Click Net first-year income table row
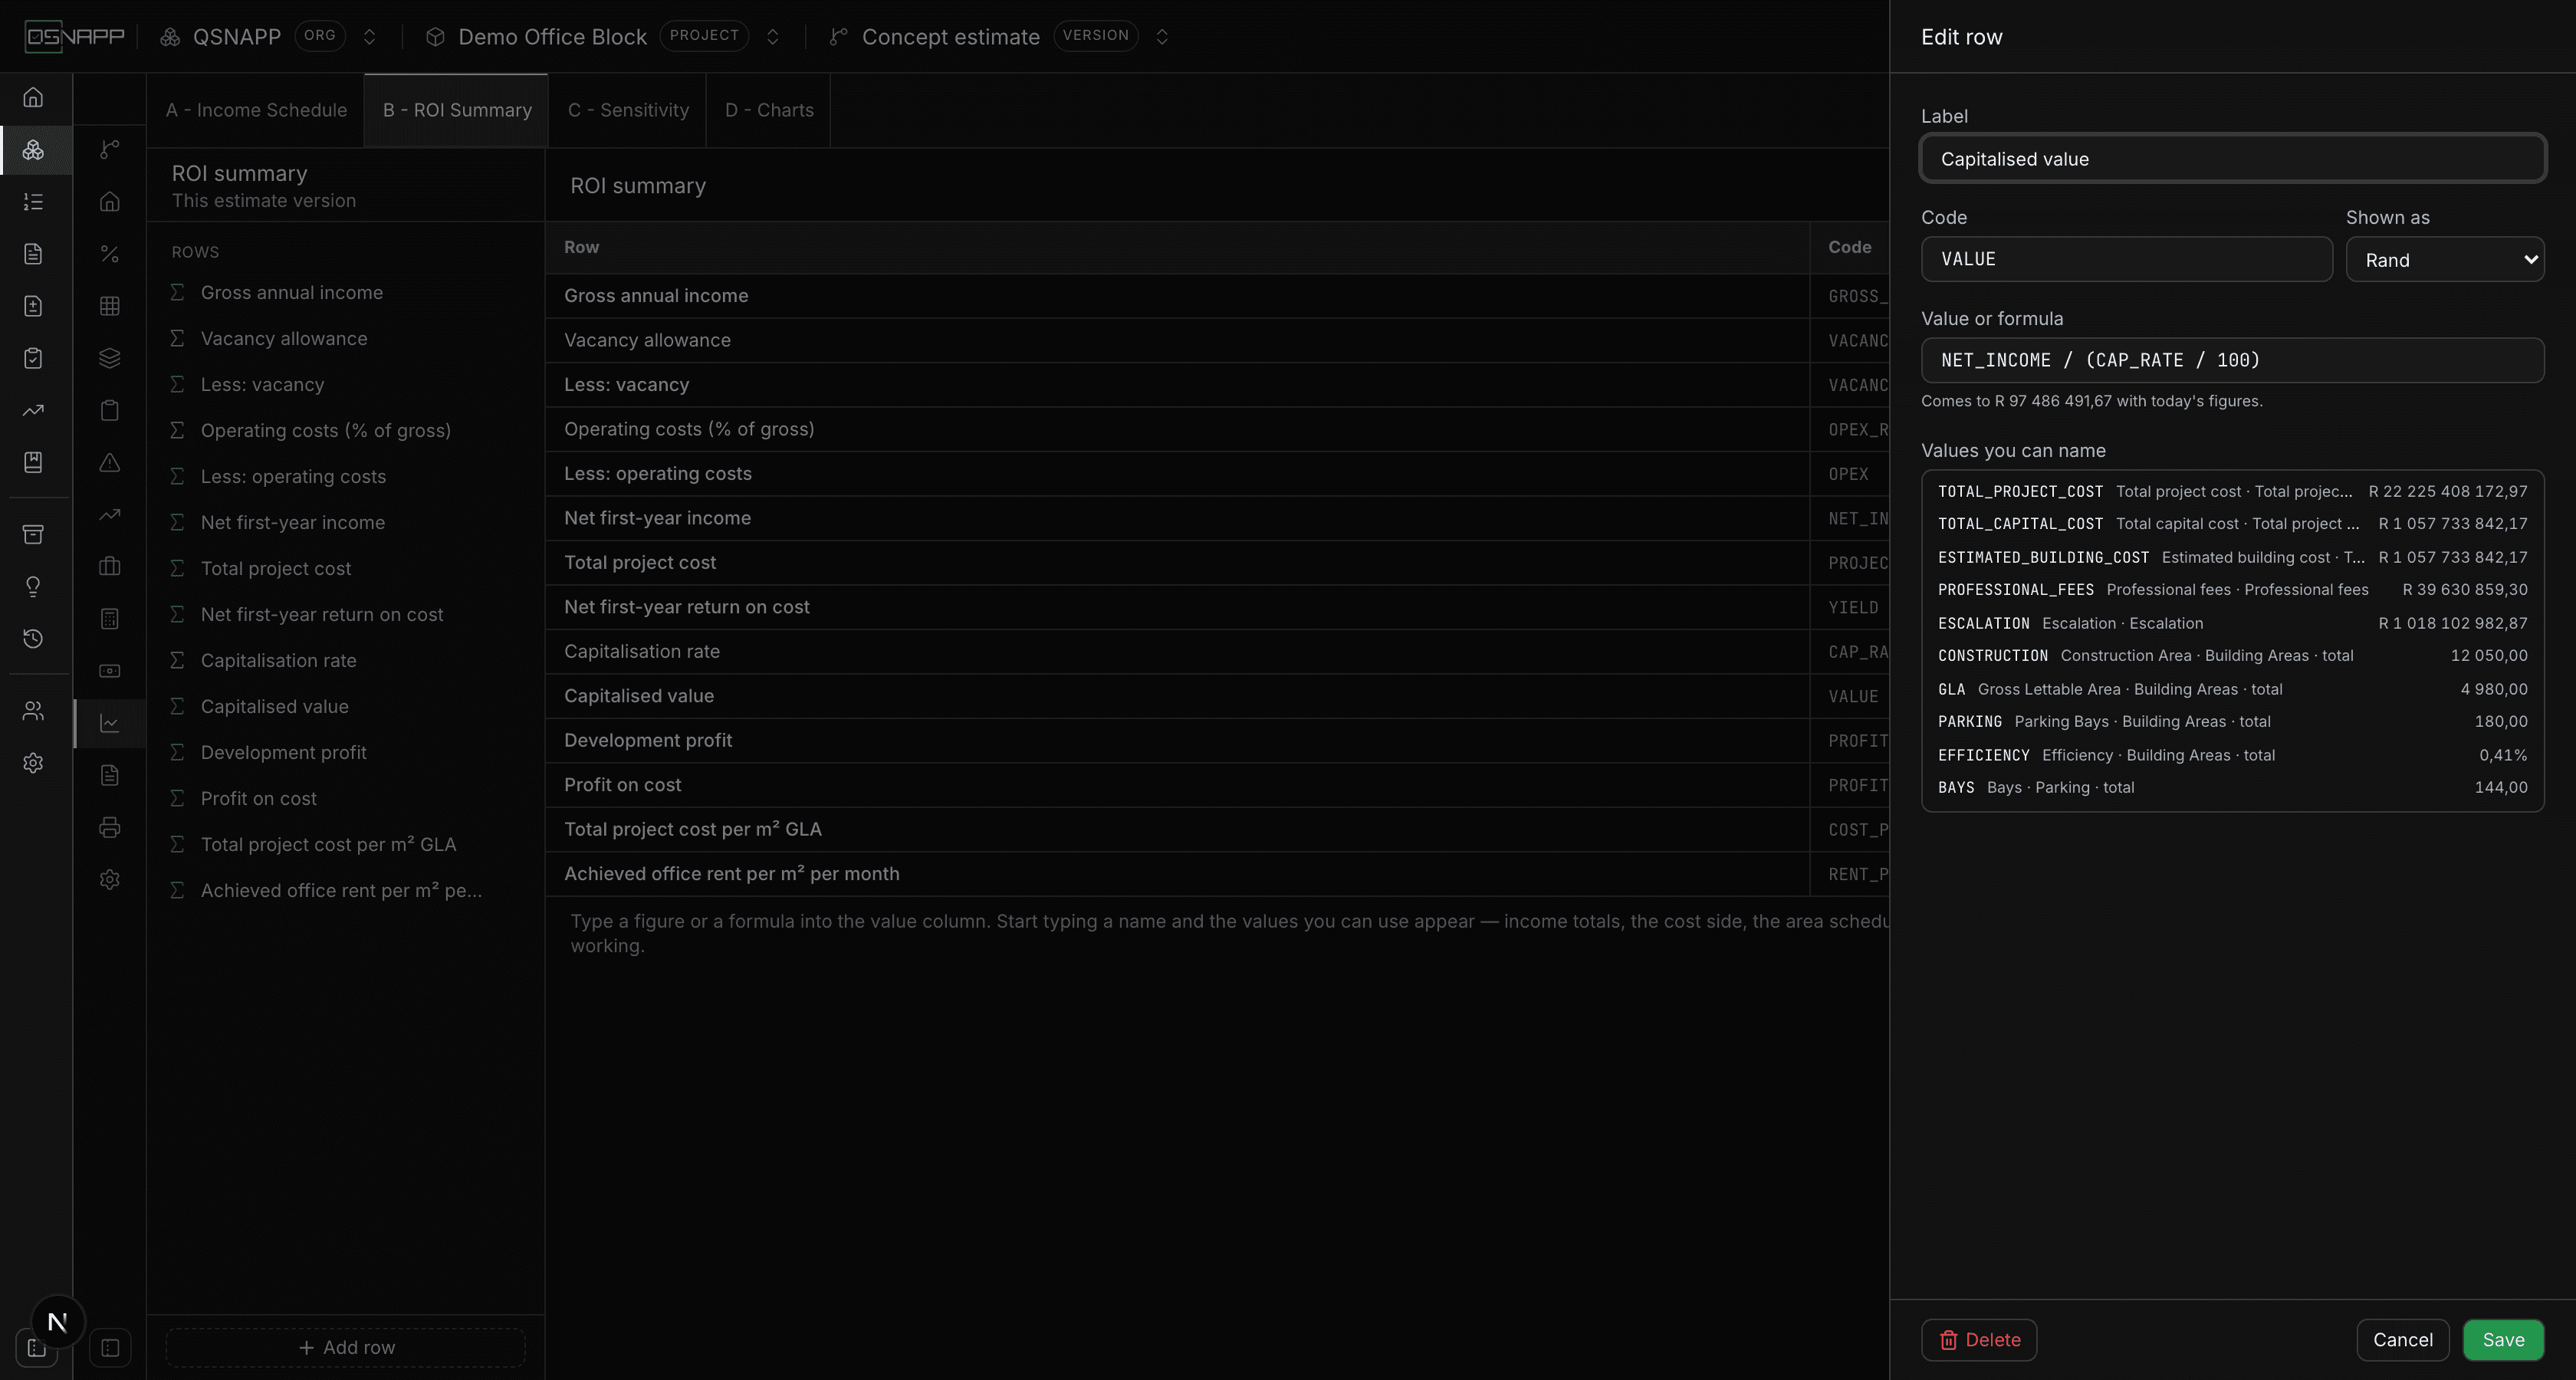The image size is (2576, 1380). pyautogui.click(x=1216, y=518)
